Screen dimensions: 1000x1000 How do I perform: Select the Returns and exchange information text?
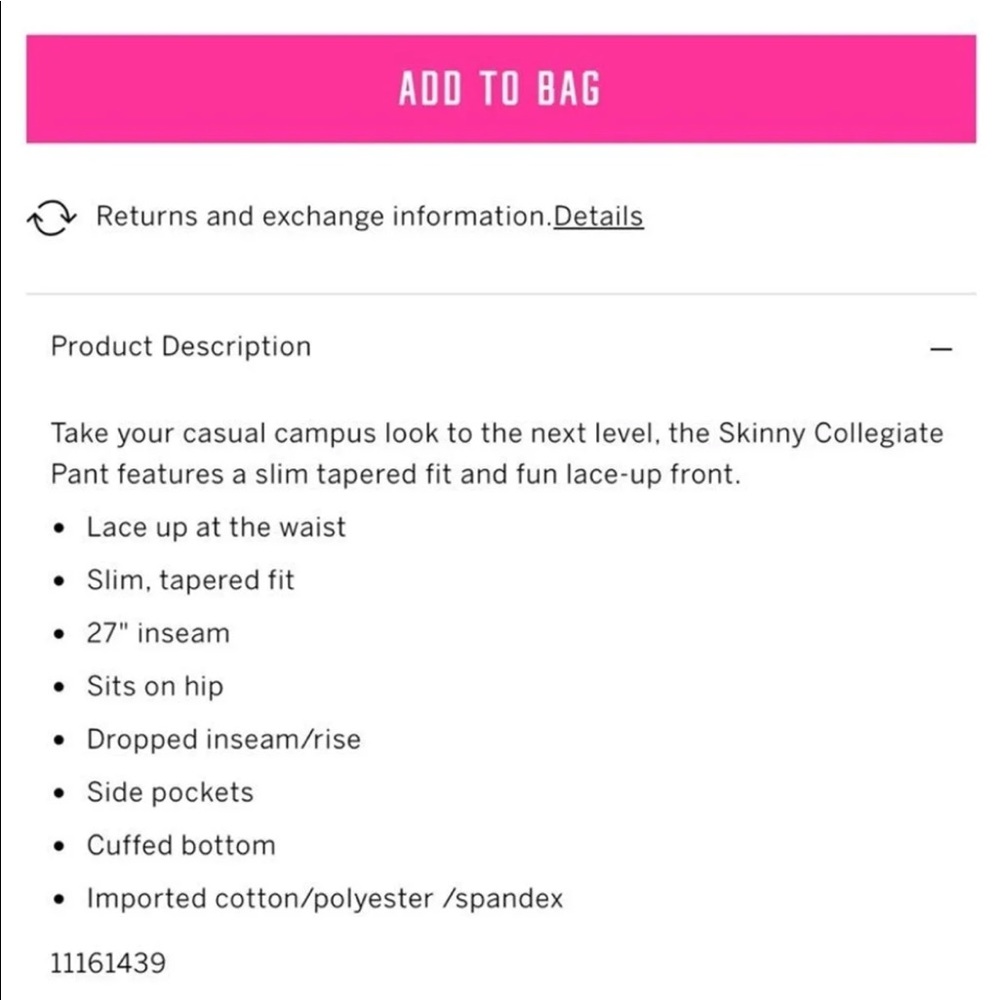pyautogui.click(x=323, y=216)
